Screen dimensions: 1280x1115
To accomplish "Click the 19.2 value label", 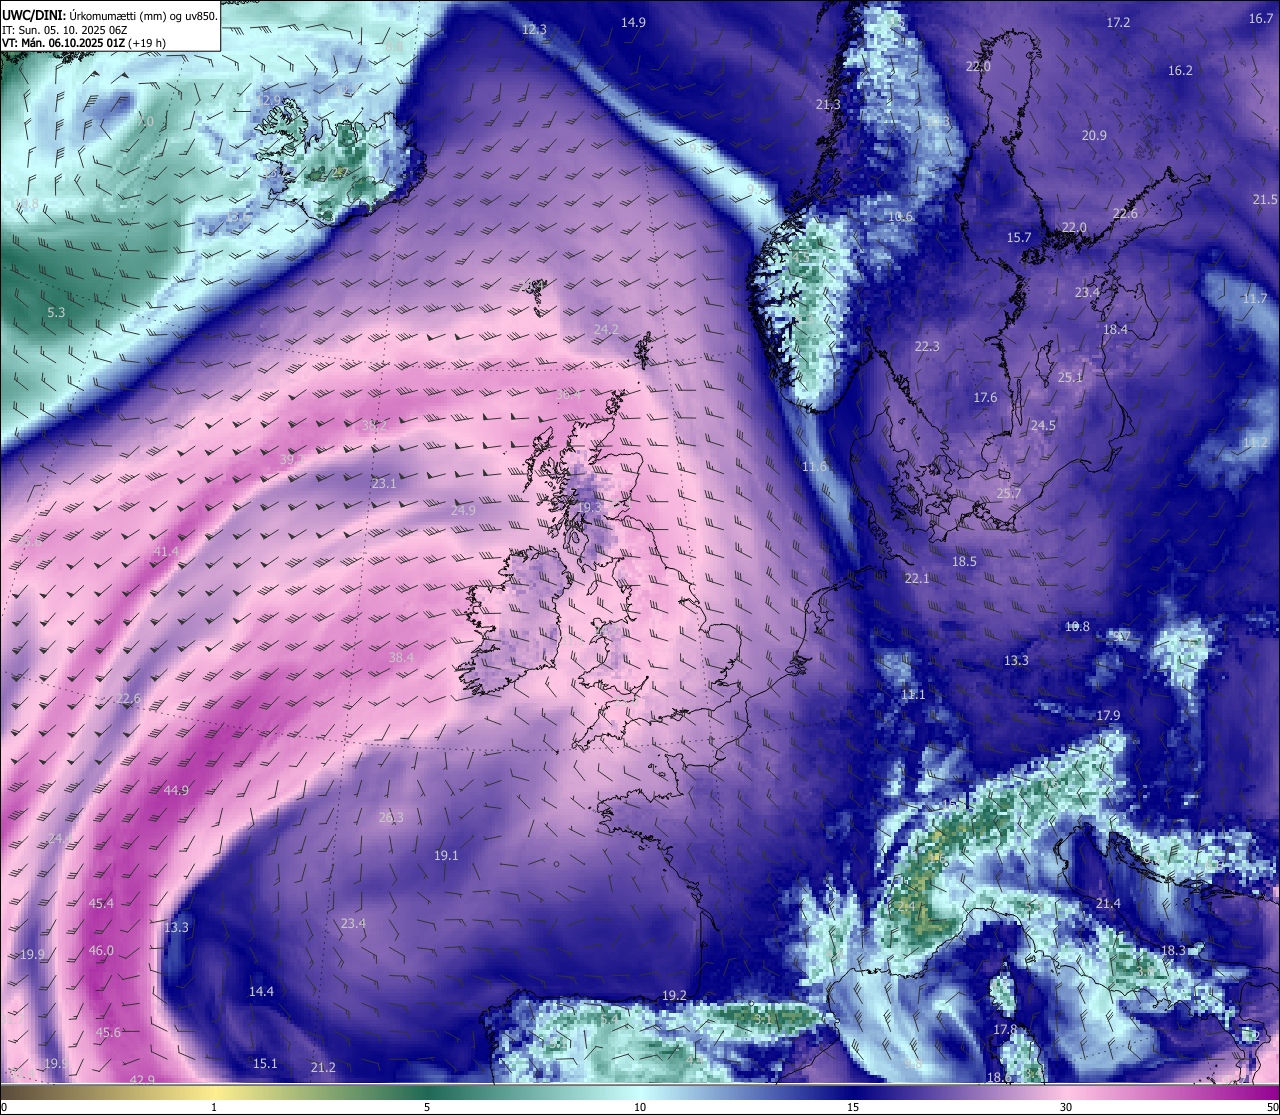I will 675,995.
